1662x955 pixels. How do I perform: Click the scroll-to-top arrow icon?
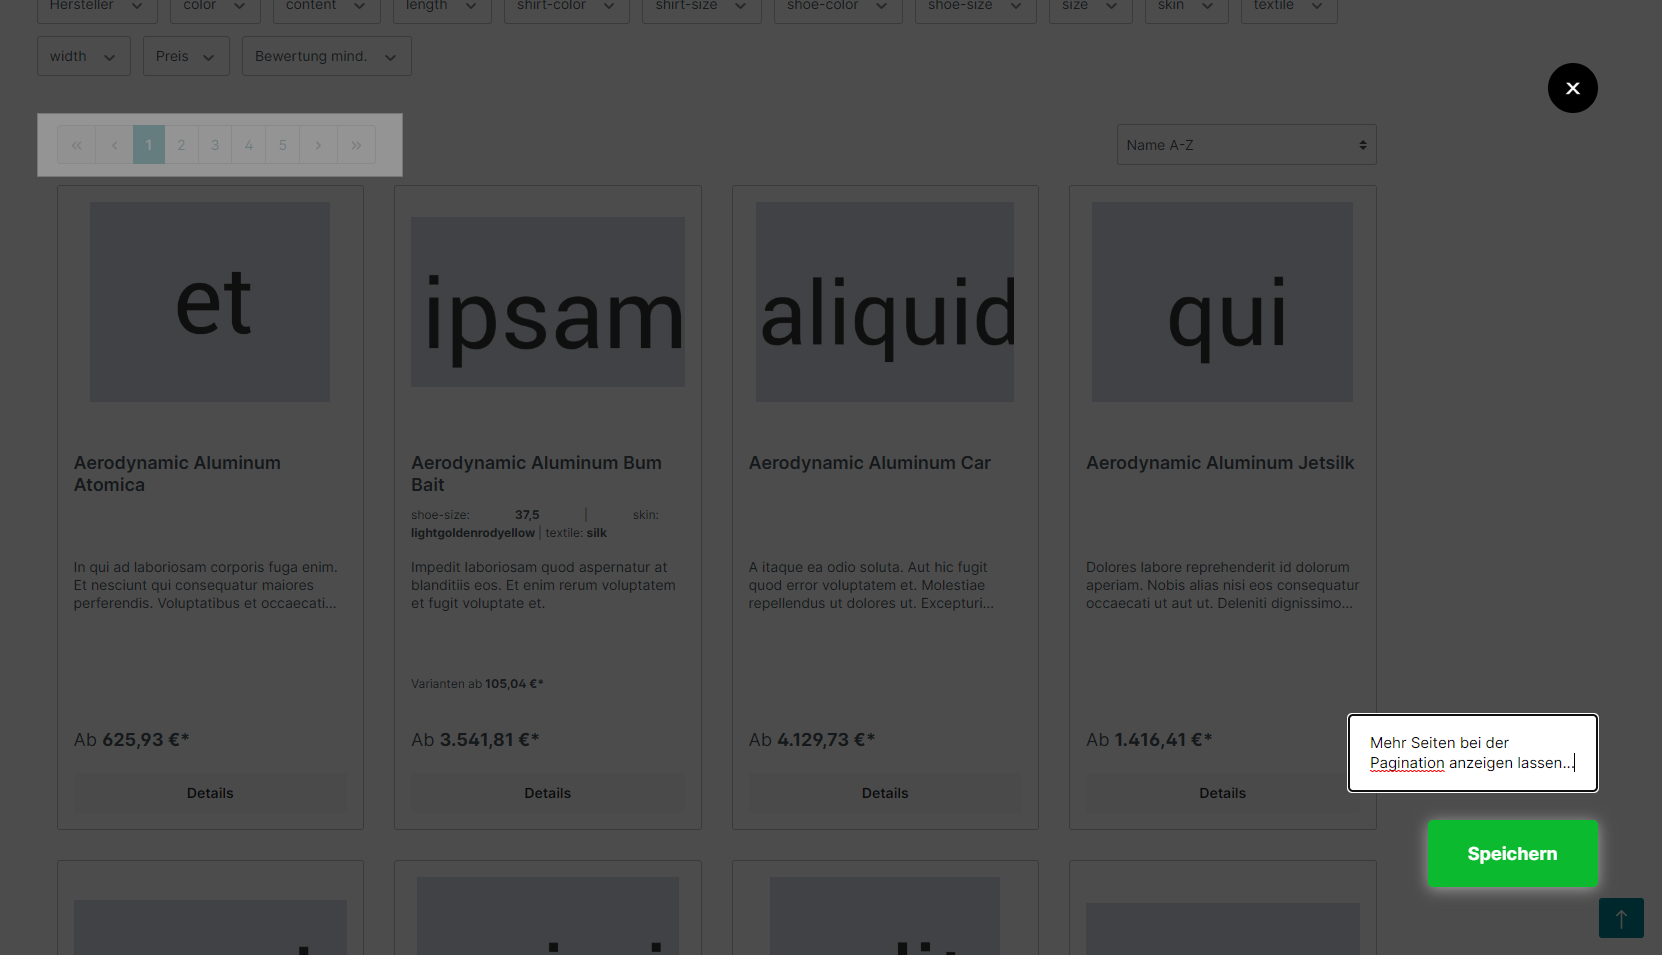[x=1621, y=918]
